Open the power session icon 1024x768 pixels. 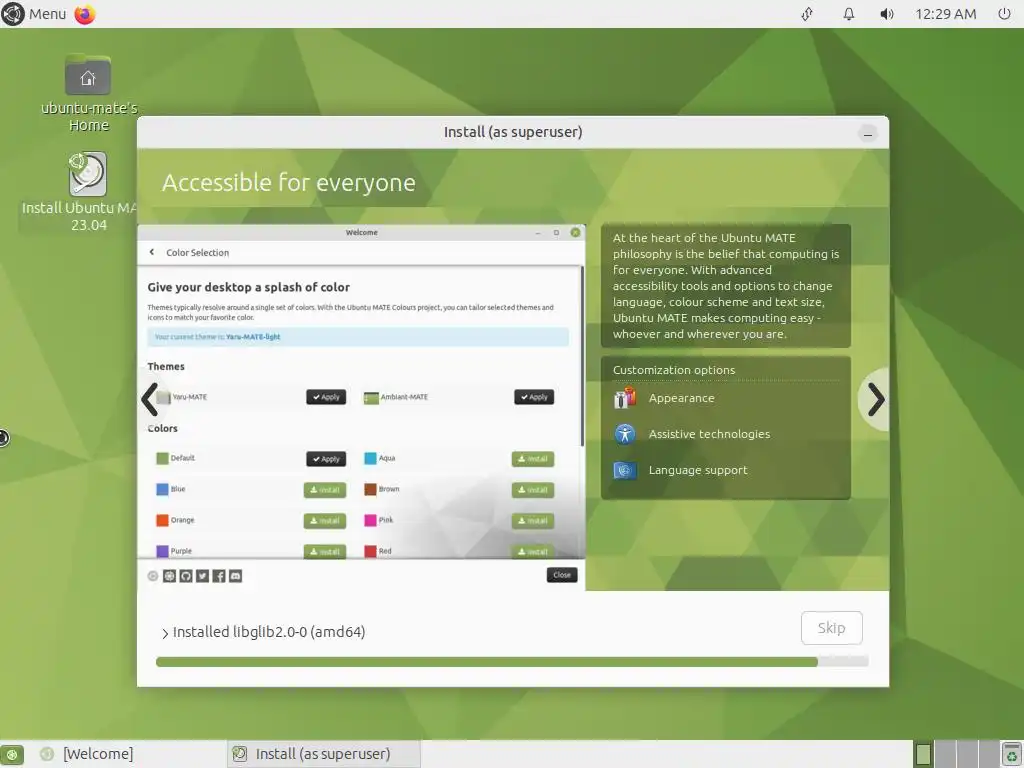point(1004,14)
